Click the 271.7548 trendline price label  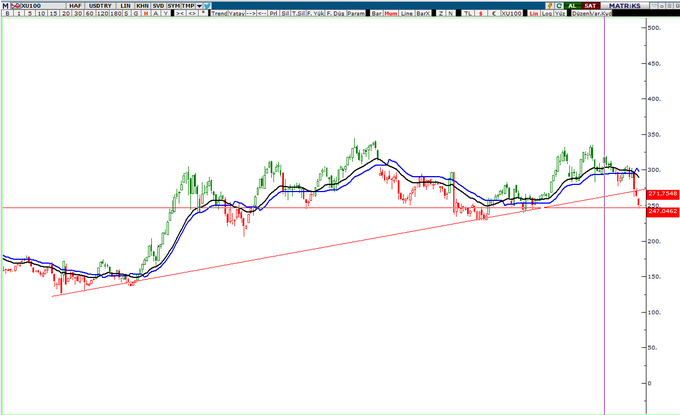pos(662,194)
